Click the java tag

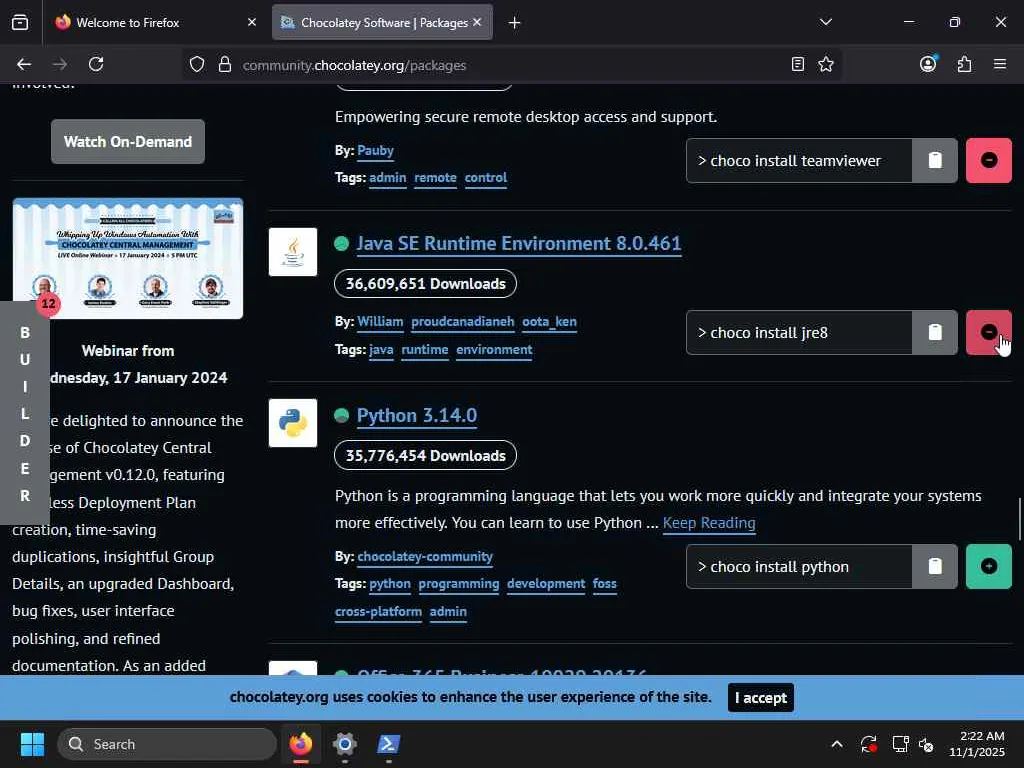click(381, 349)
